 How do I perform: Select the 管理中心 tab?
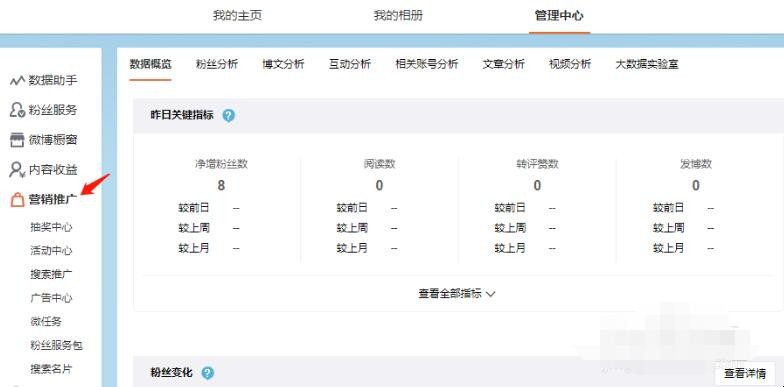point(559,16)
